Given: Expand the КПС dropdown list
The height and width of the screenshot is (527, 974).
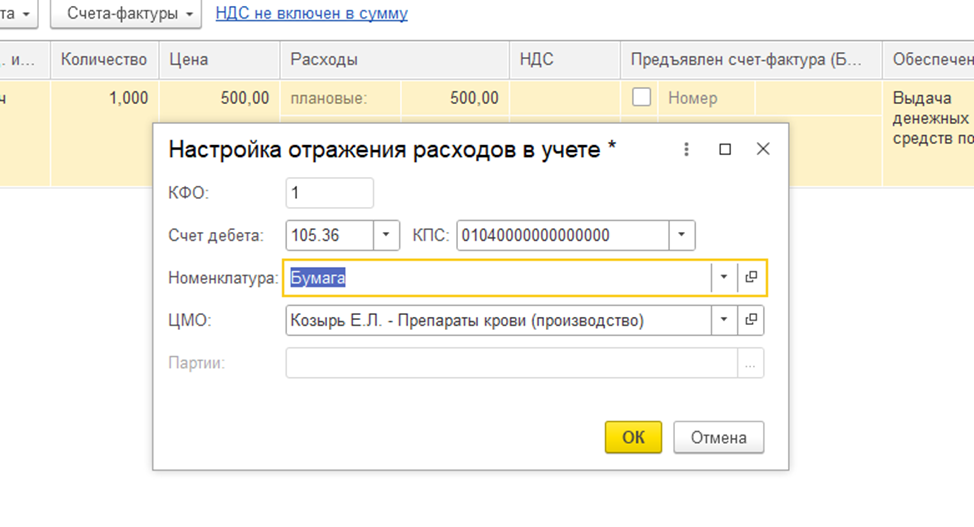Looking at the screenshot, I should coord(681,235).
